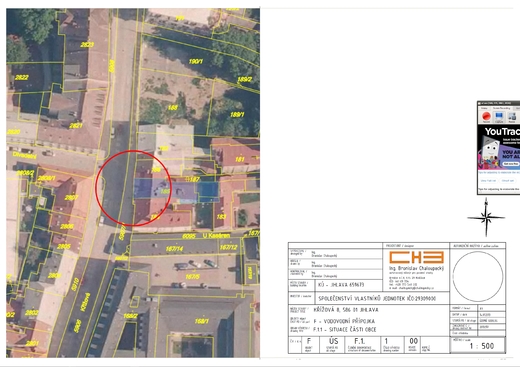Click parcel label 190/1 on map
The width and height of the screenshot is (520, 367).
point(195,61)
